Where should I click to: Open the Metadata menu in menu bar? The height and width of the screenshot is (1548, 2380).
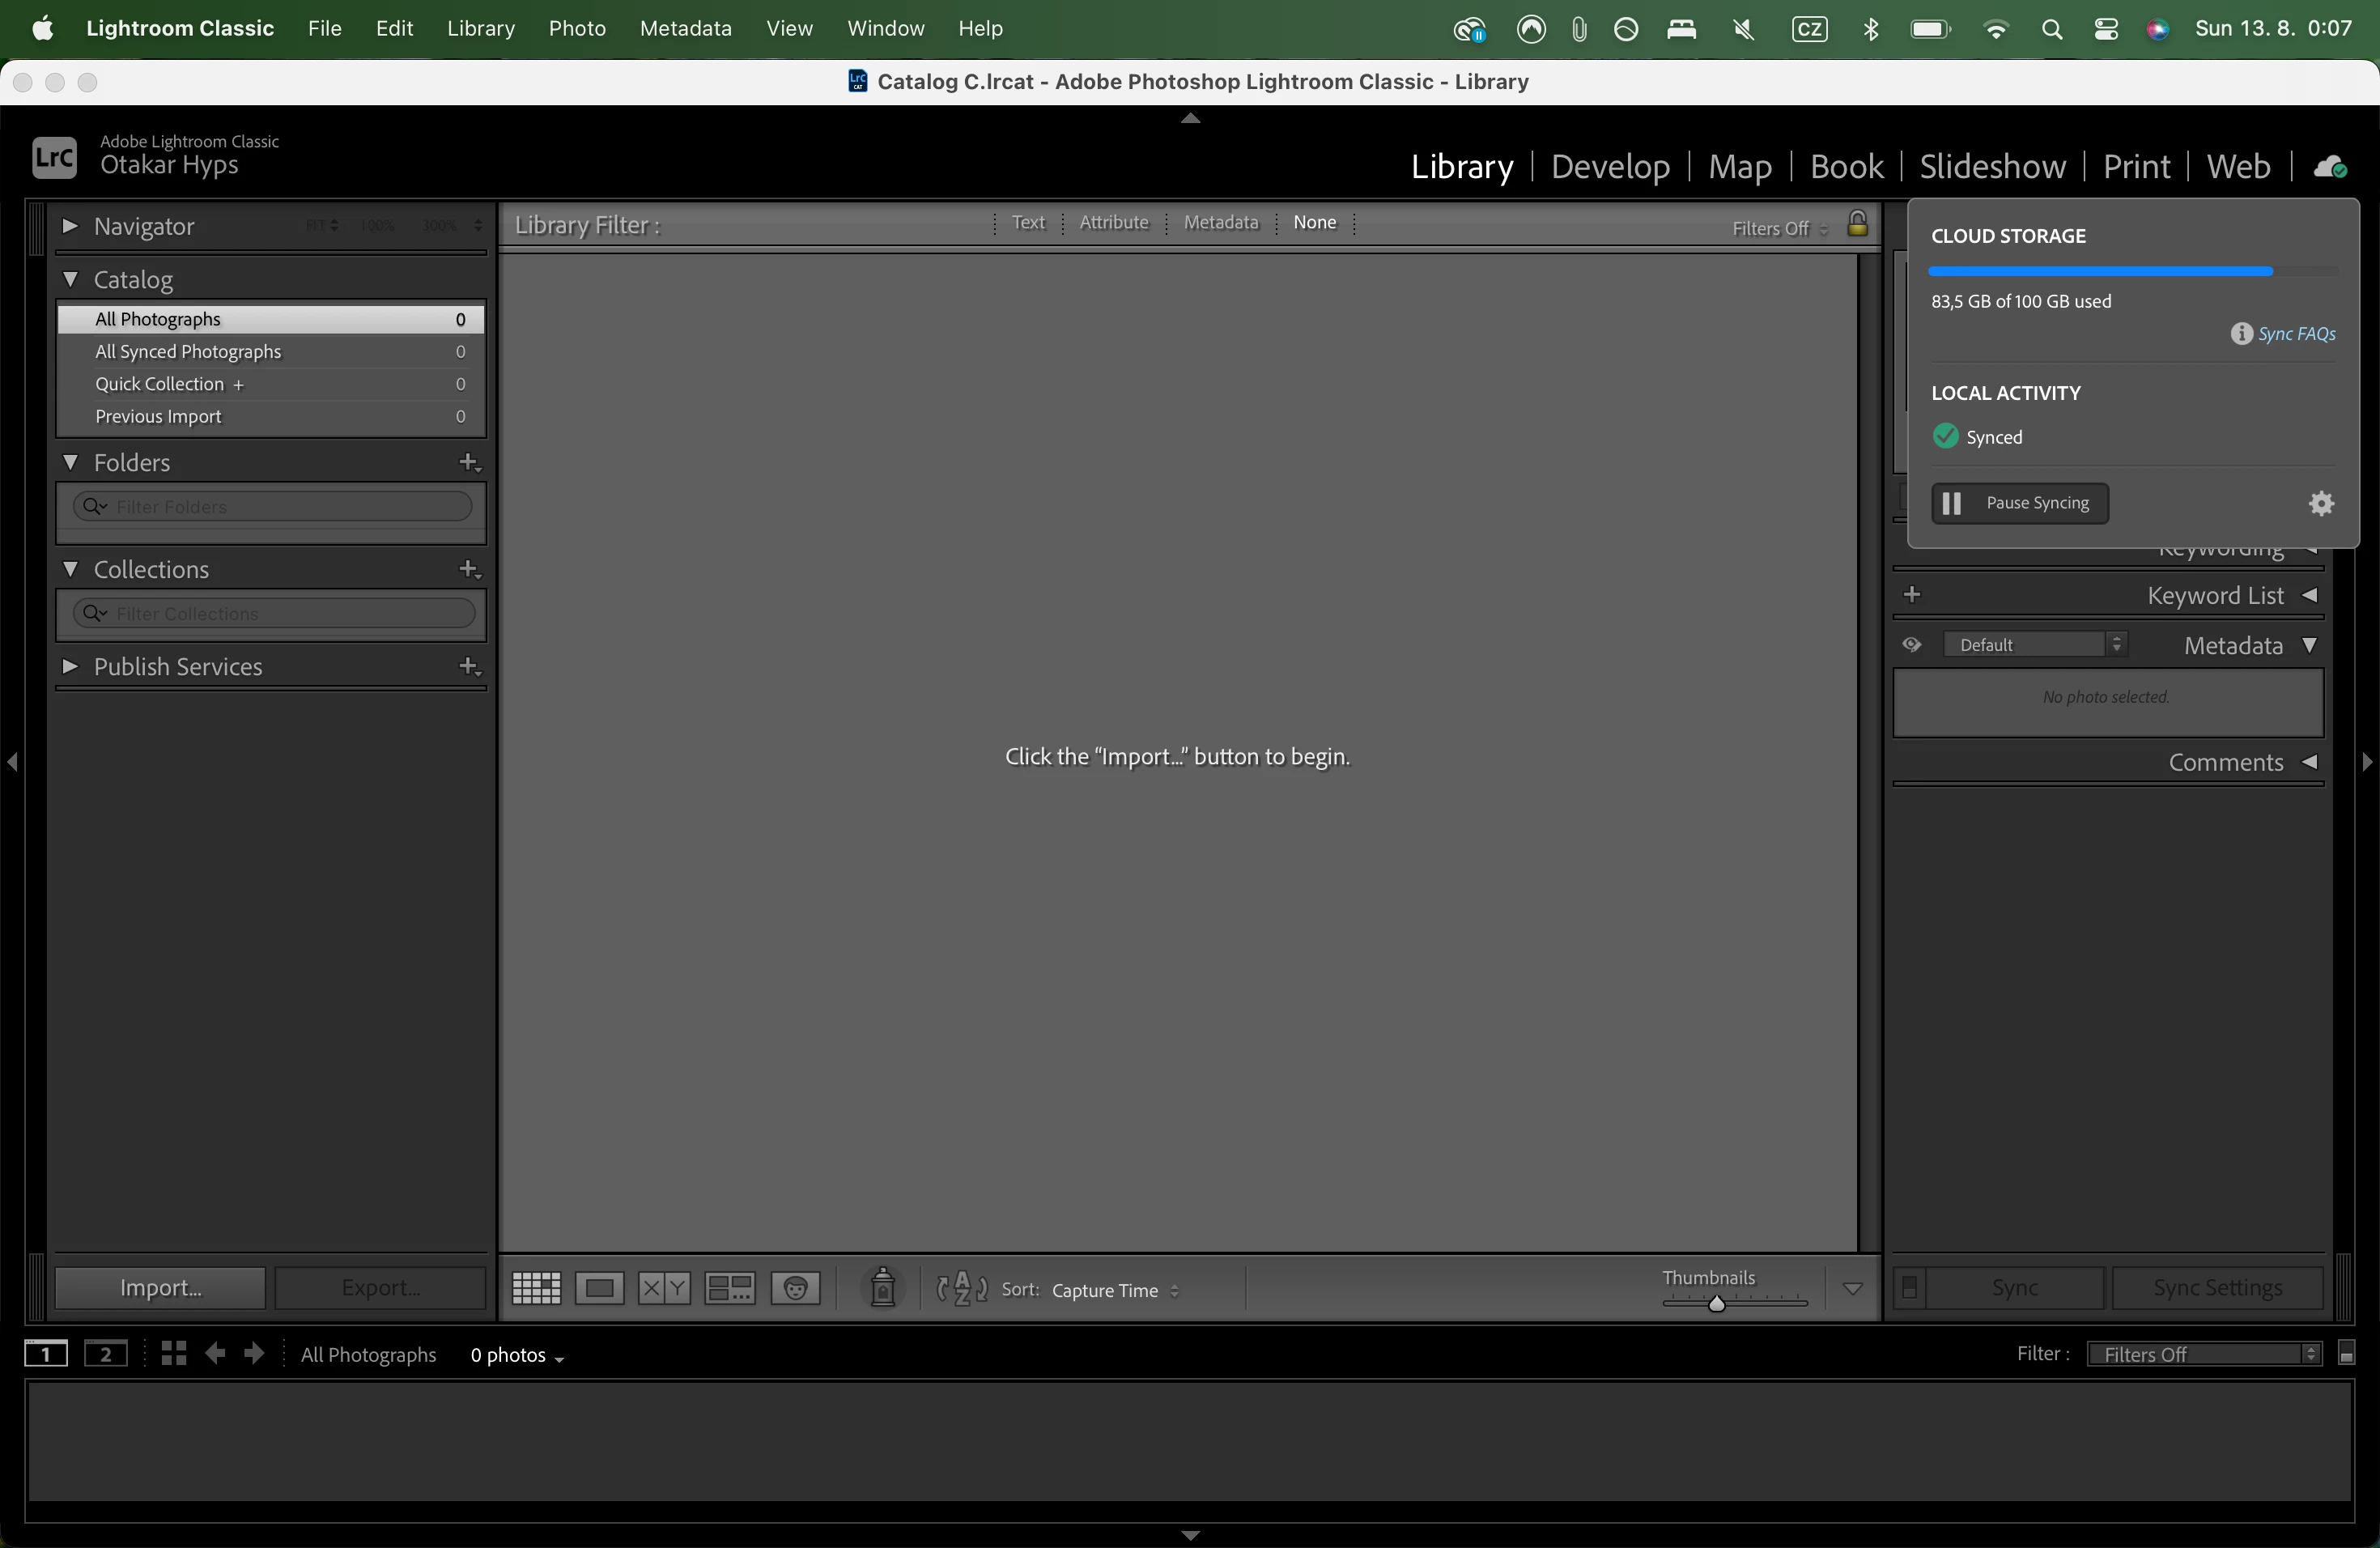coord(685,28)
